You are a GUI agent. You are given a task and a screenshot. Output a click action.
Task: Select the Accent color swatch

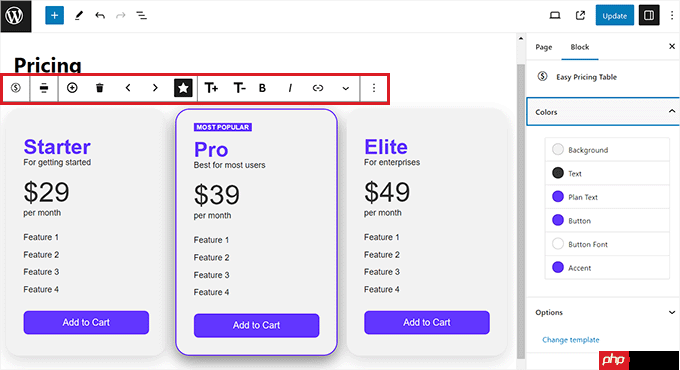pos(558,268)
